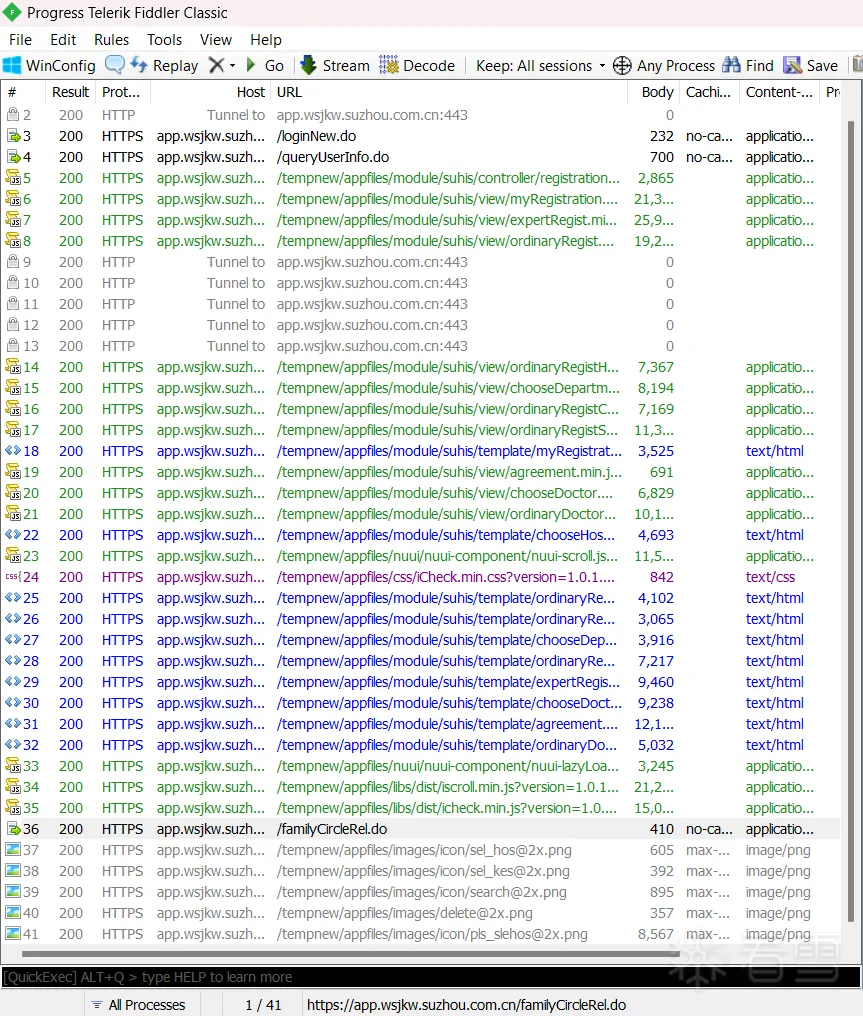Select the icheck.min.js session URL

click(x=446, y=808)
